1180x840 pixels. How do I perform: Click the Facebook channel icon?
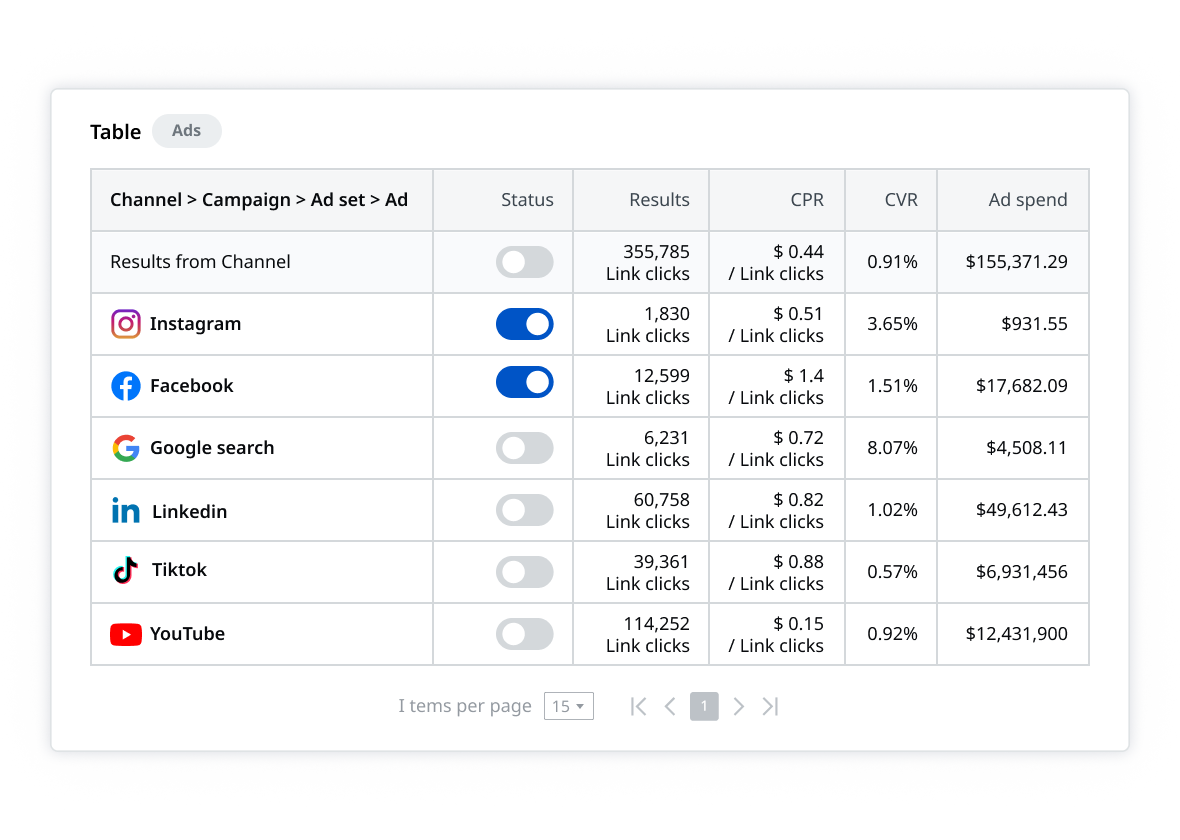125,386
